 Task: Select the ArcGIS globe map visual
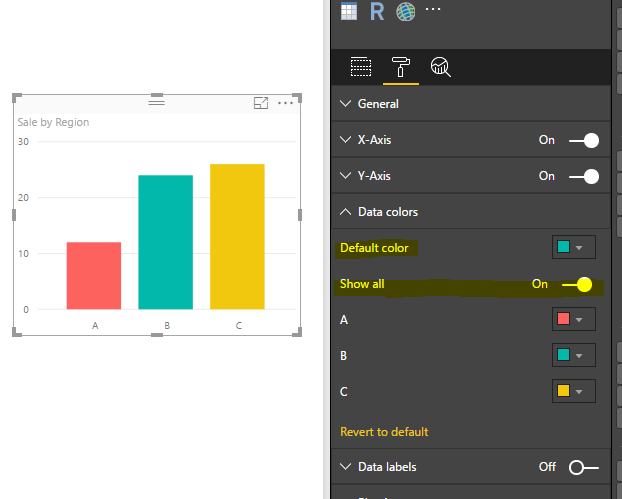tap(405, 11)
